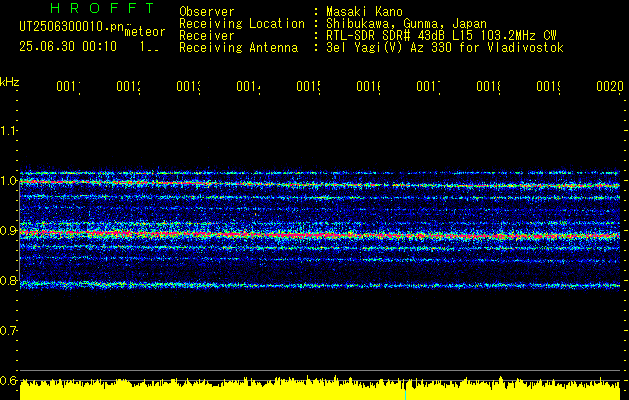Click the 1.0 kHz axis label
The width and height of the screenshot is (629, 400).
point(8,180)
